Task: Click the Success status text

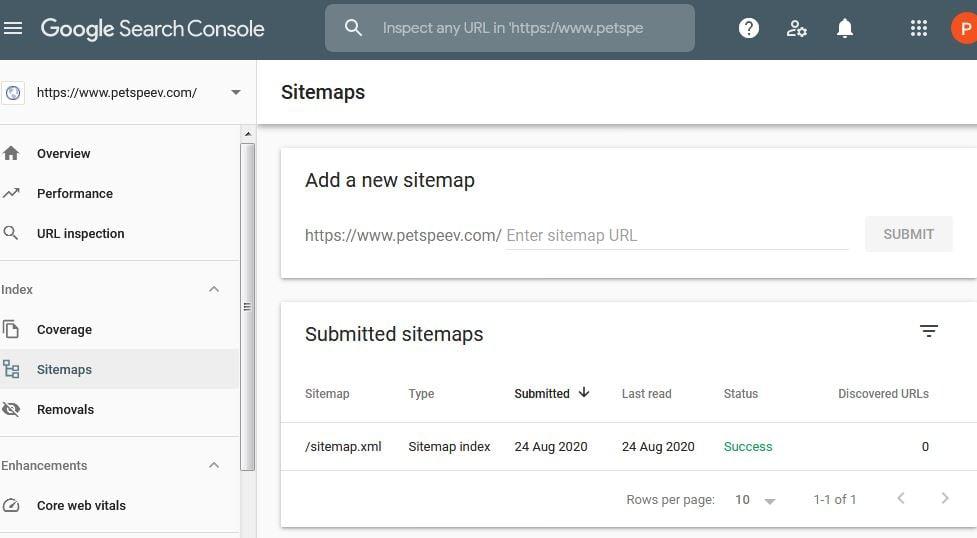Action: pos(748,447)
